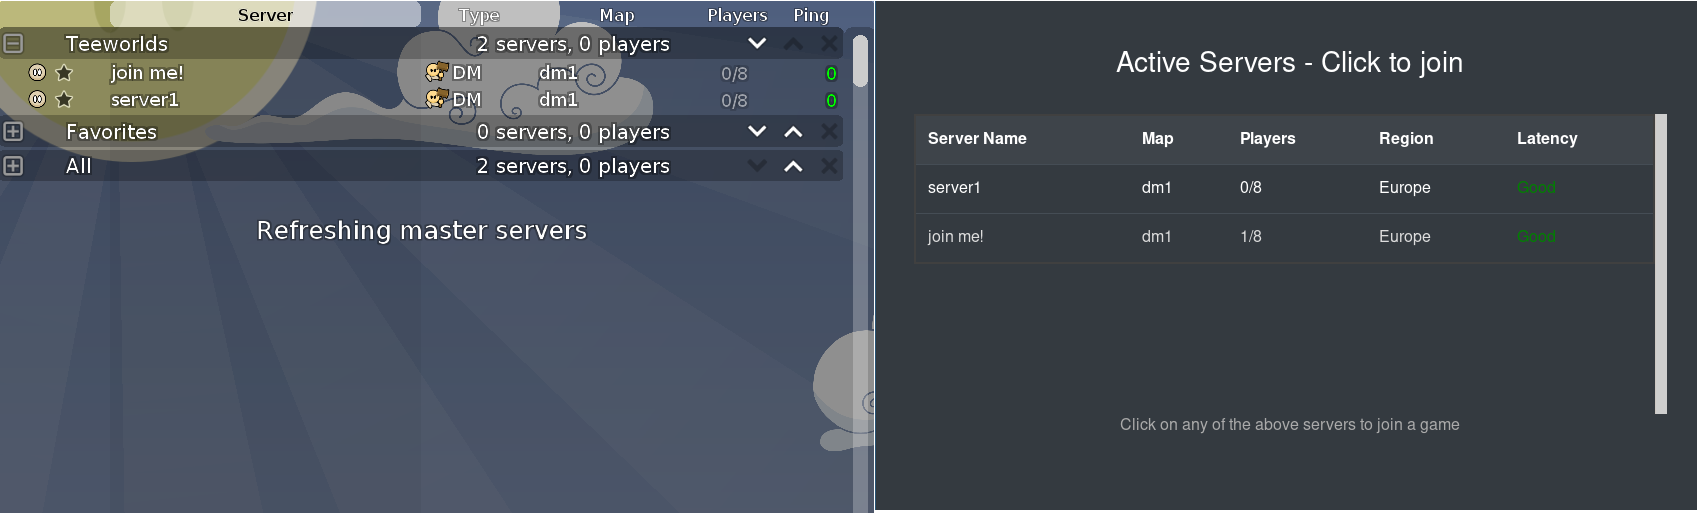1697x513 pixels.
Task: Click the round badge icon beside server1
Action: 37,100
